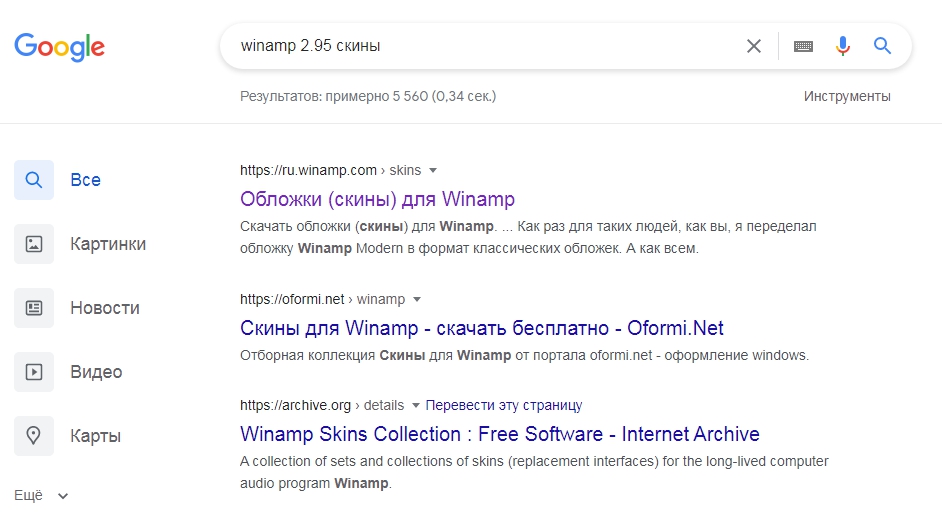Click the archive.org URL breadcrumb
942x522 pixels.
(x=322, y=405)
